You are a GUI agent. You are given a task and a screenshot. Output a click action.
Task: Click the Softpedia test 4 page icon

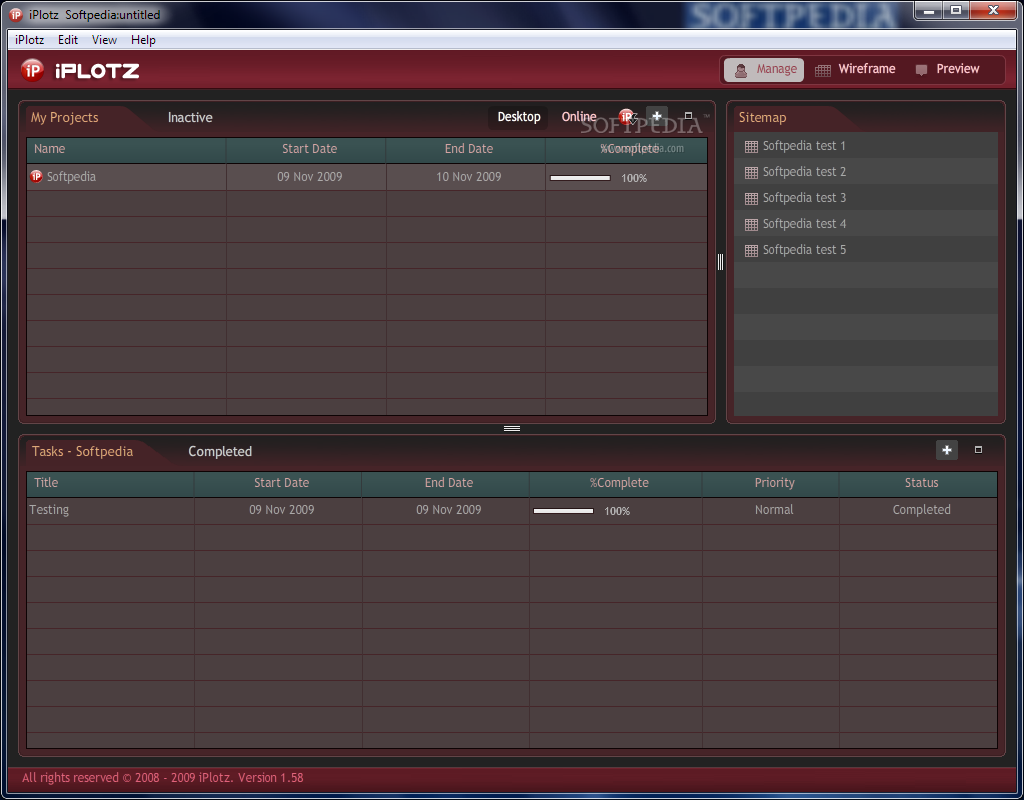751,225
